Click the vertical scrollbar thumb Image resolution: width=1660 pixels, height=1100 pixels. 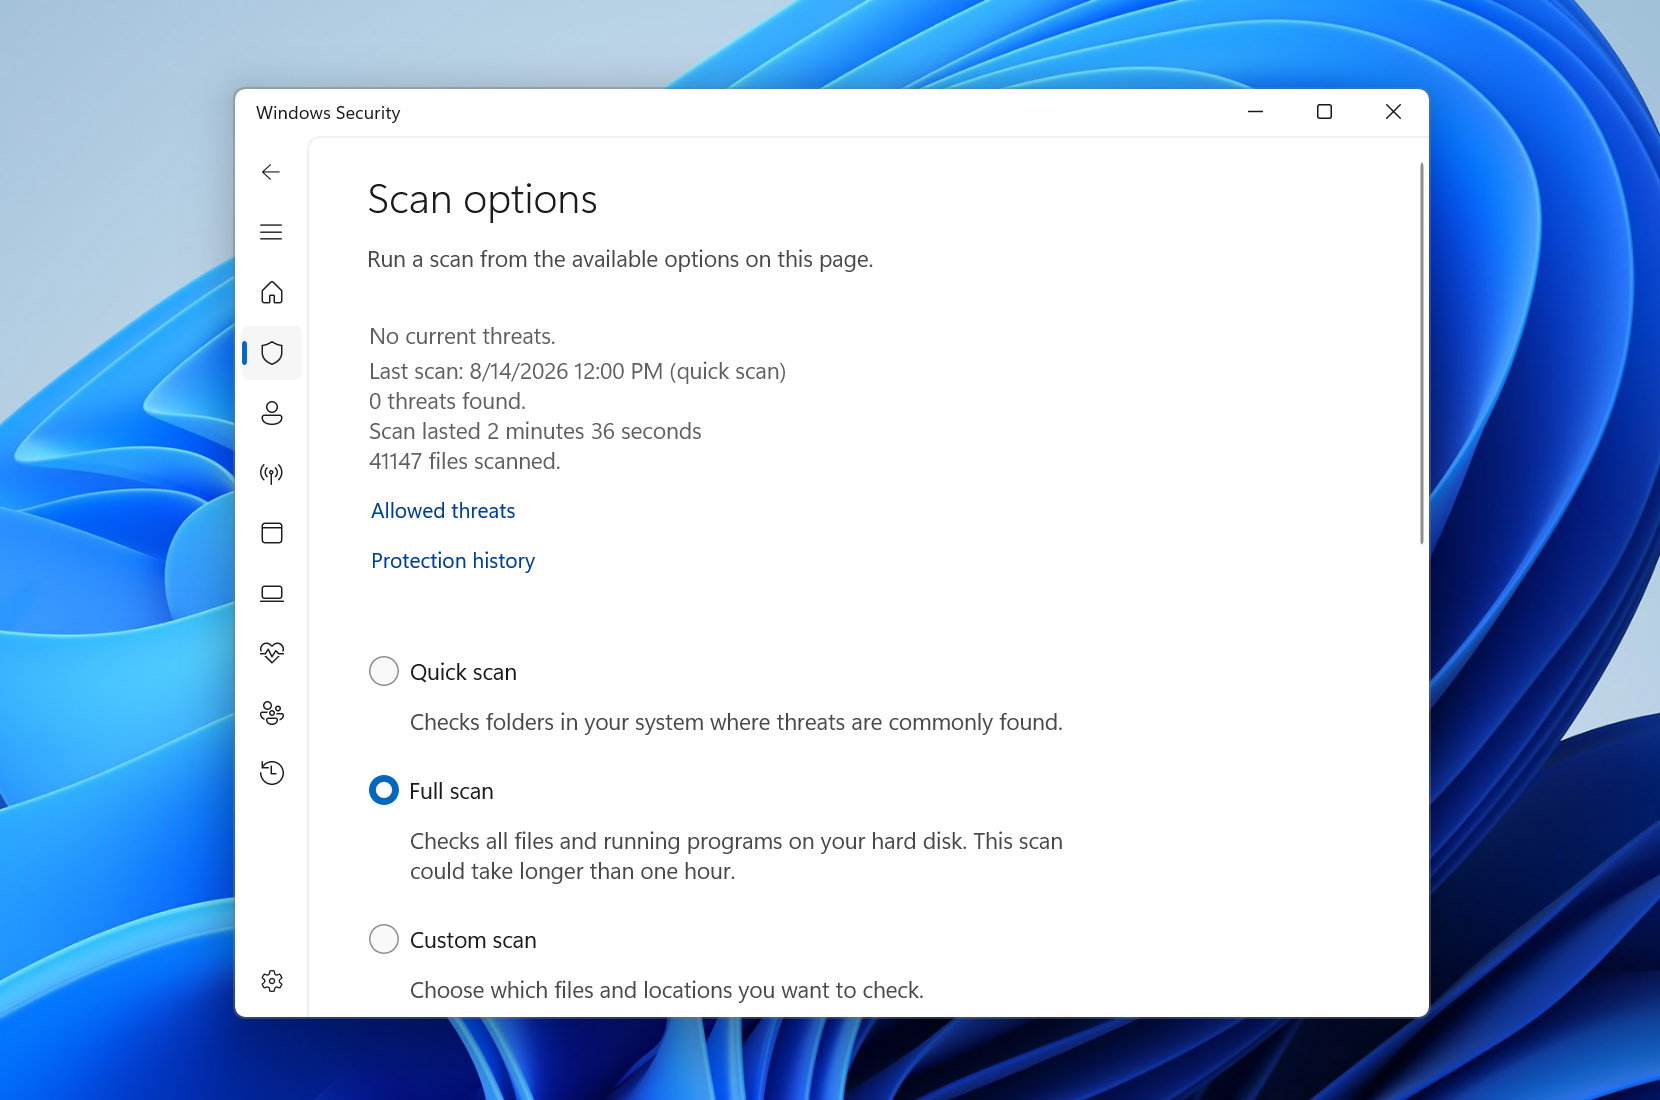[1421, 353]
